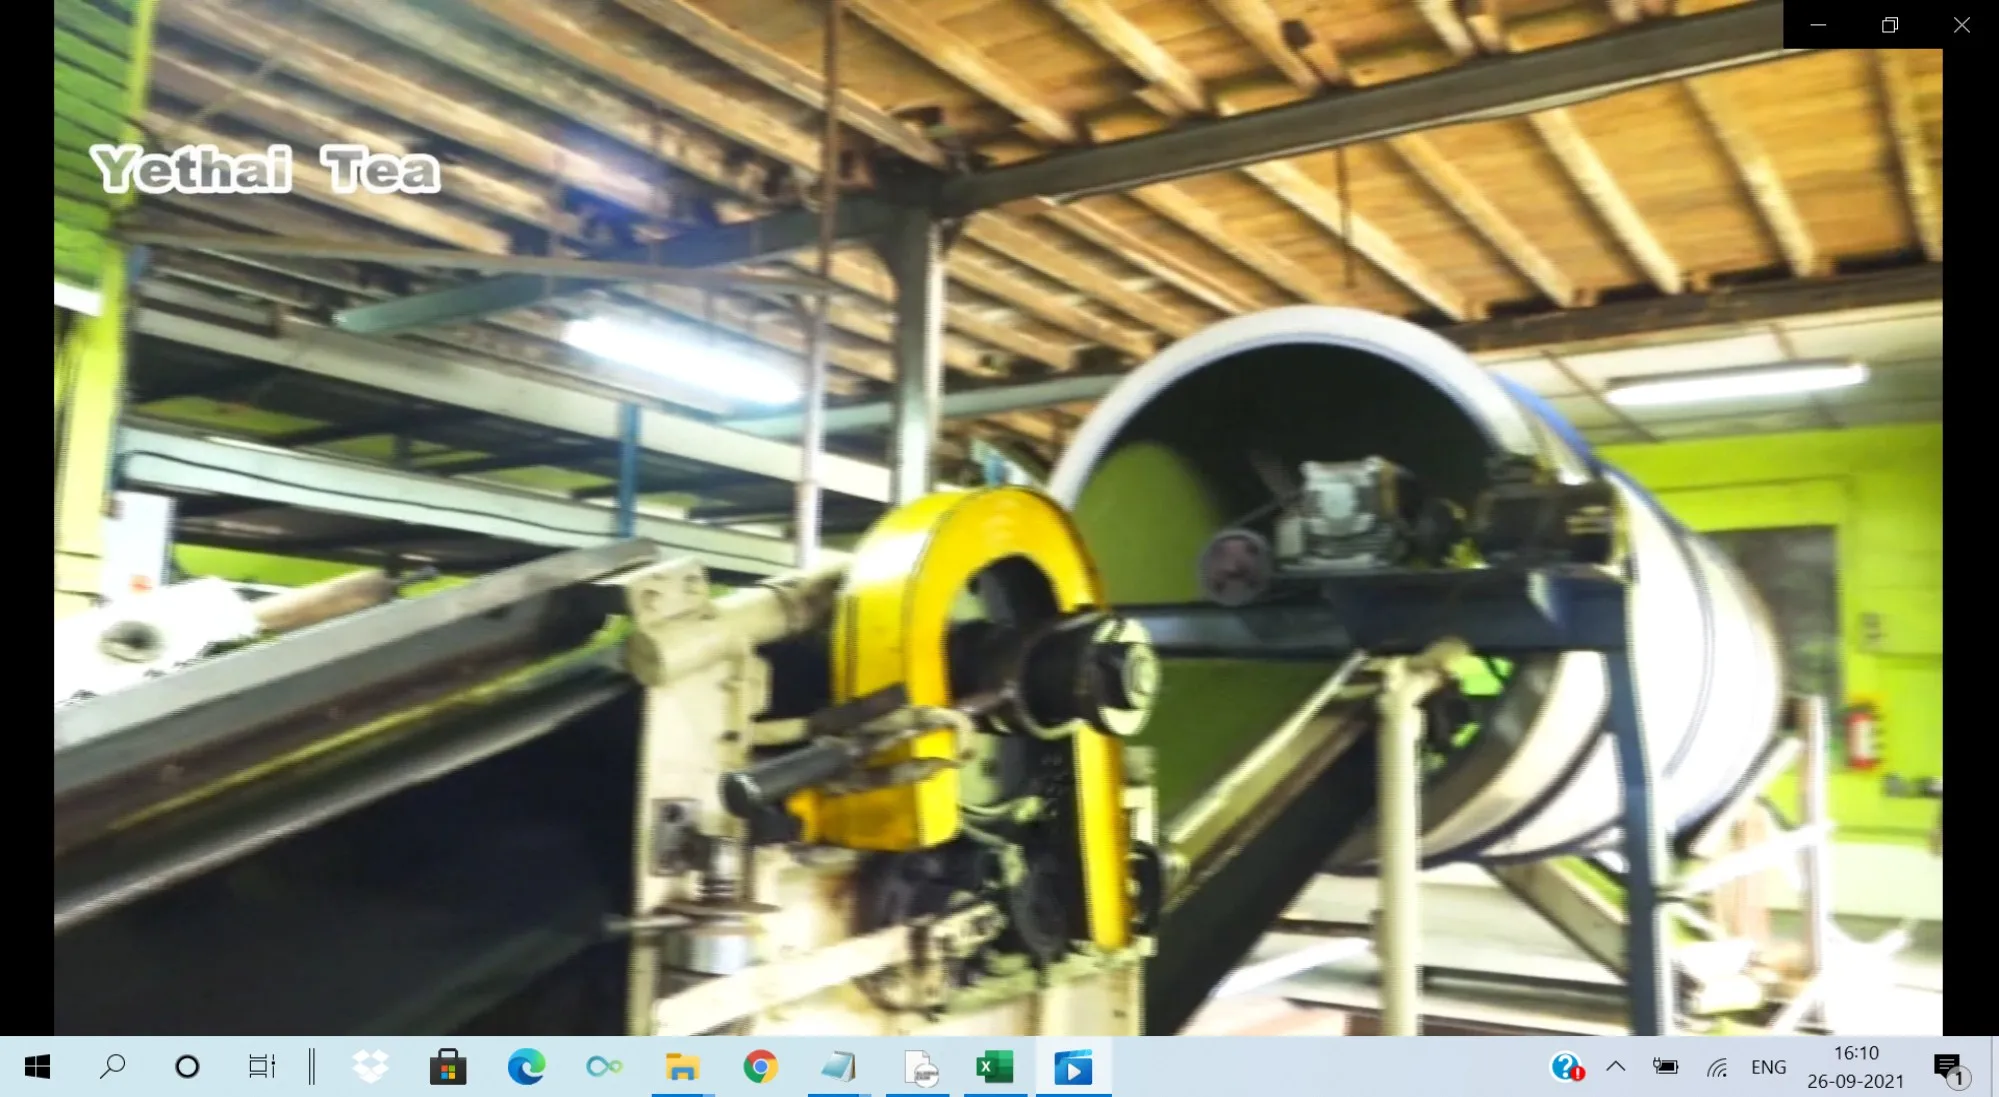
Task: Open the Microsoft Store taskbar icon
Action: coord(448,1067)
